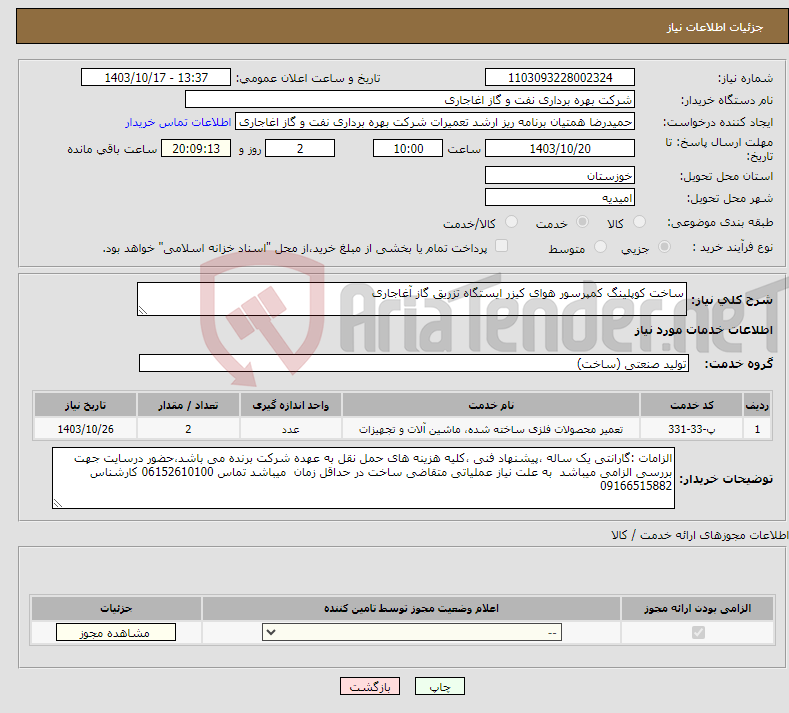
Task: Open the اطلاعات تماس خریدار link
Action: (x=178, y=122)
